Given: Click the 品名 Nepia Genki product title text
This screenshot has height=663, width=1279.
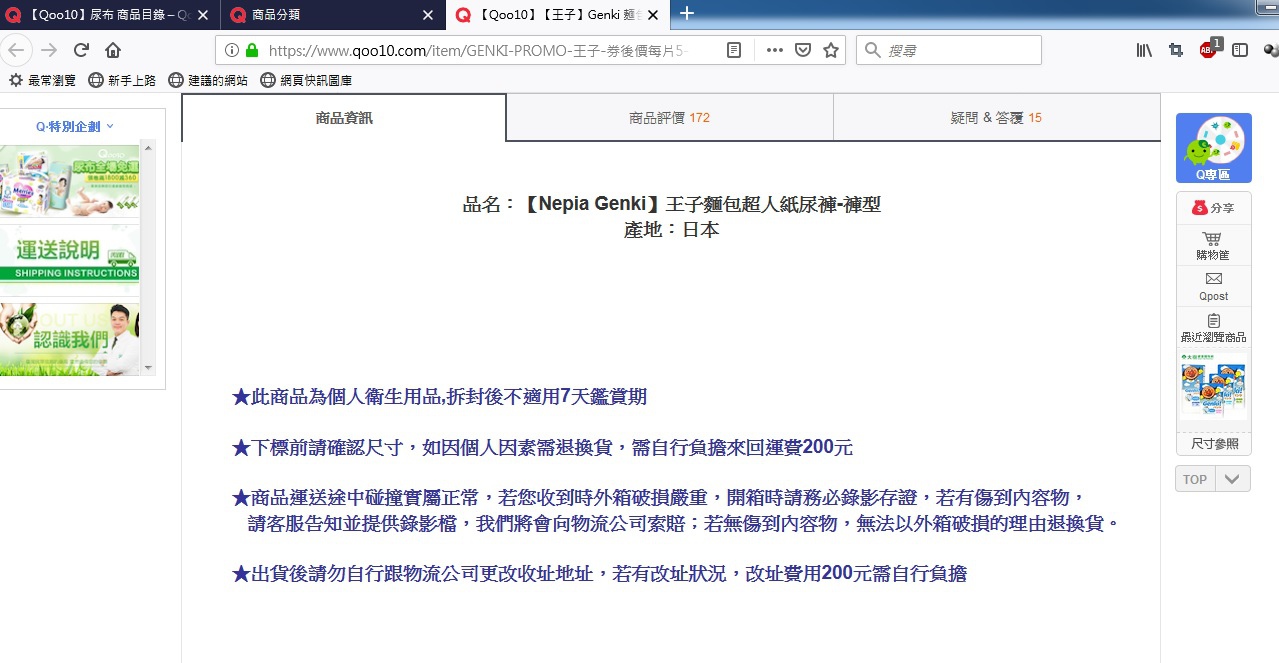Looking at the screenshot, I should coord(671,205).
